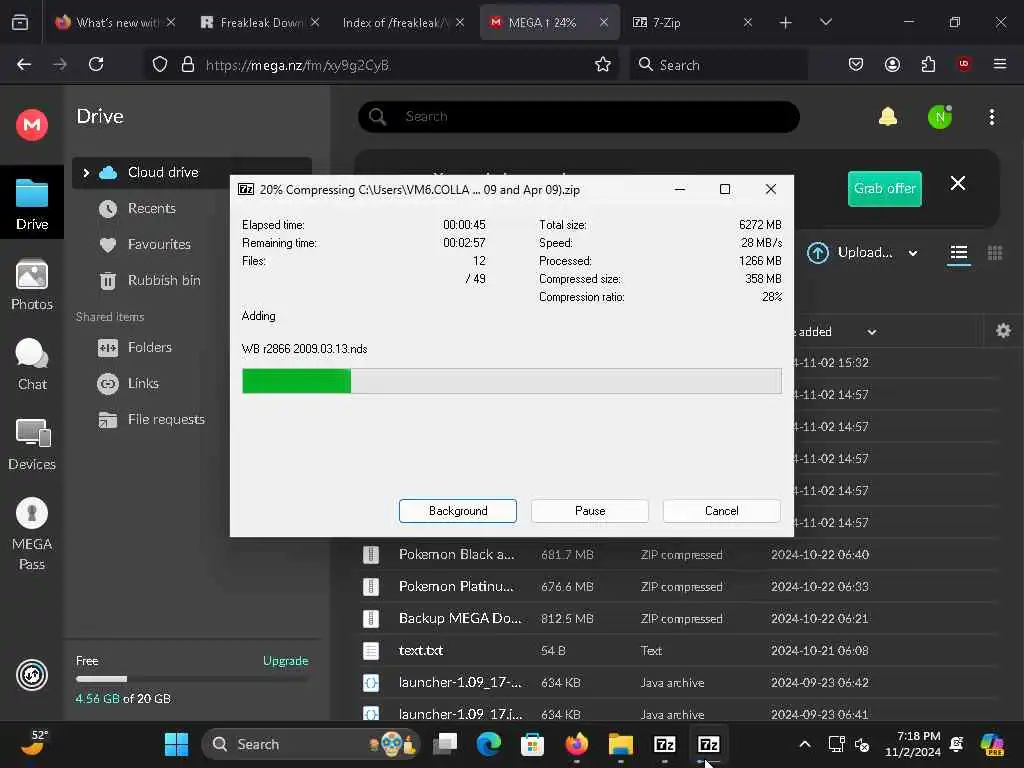Open MEGA Chat
1024x768 pixels.
point(32,364)
